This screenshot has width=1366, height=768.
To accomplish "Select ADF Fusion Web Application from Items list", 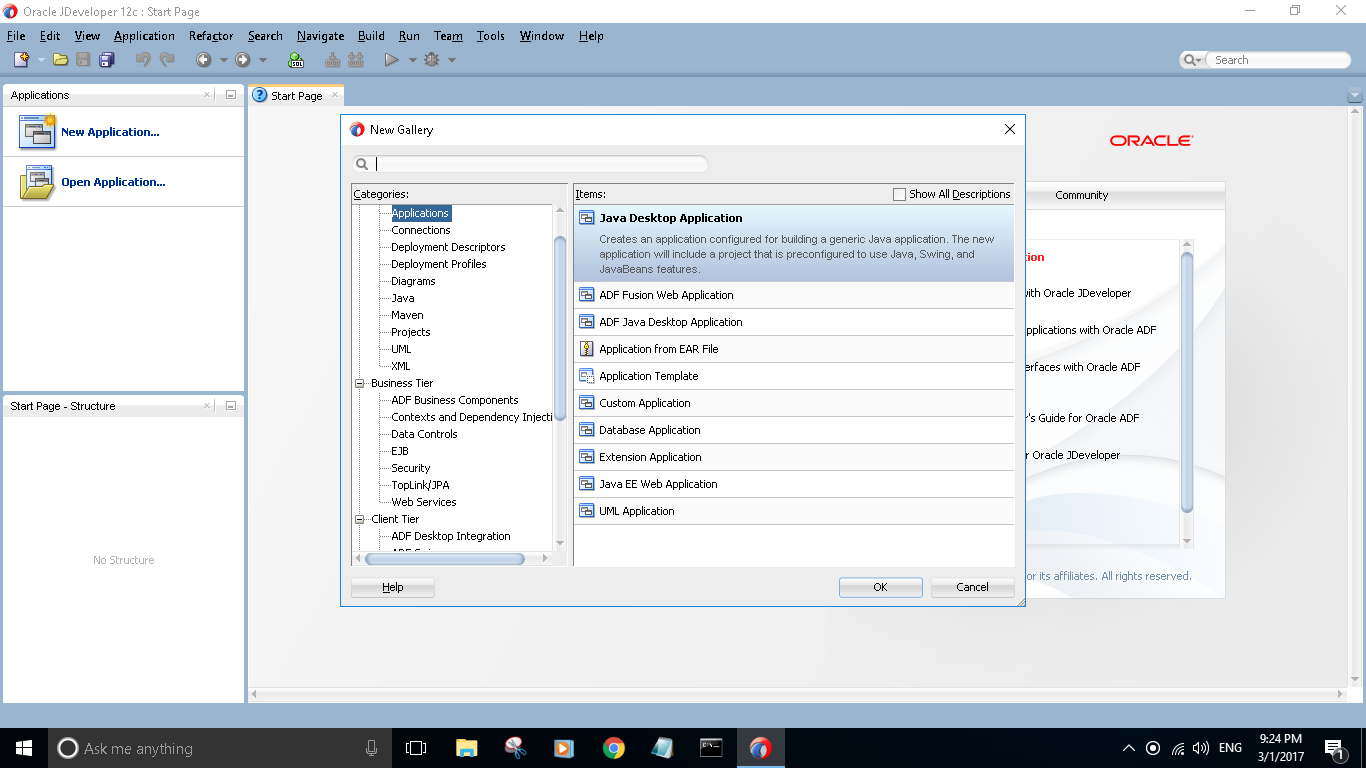I will [x=665, y=294].
